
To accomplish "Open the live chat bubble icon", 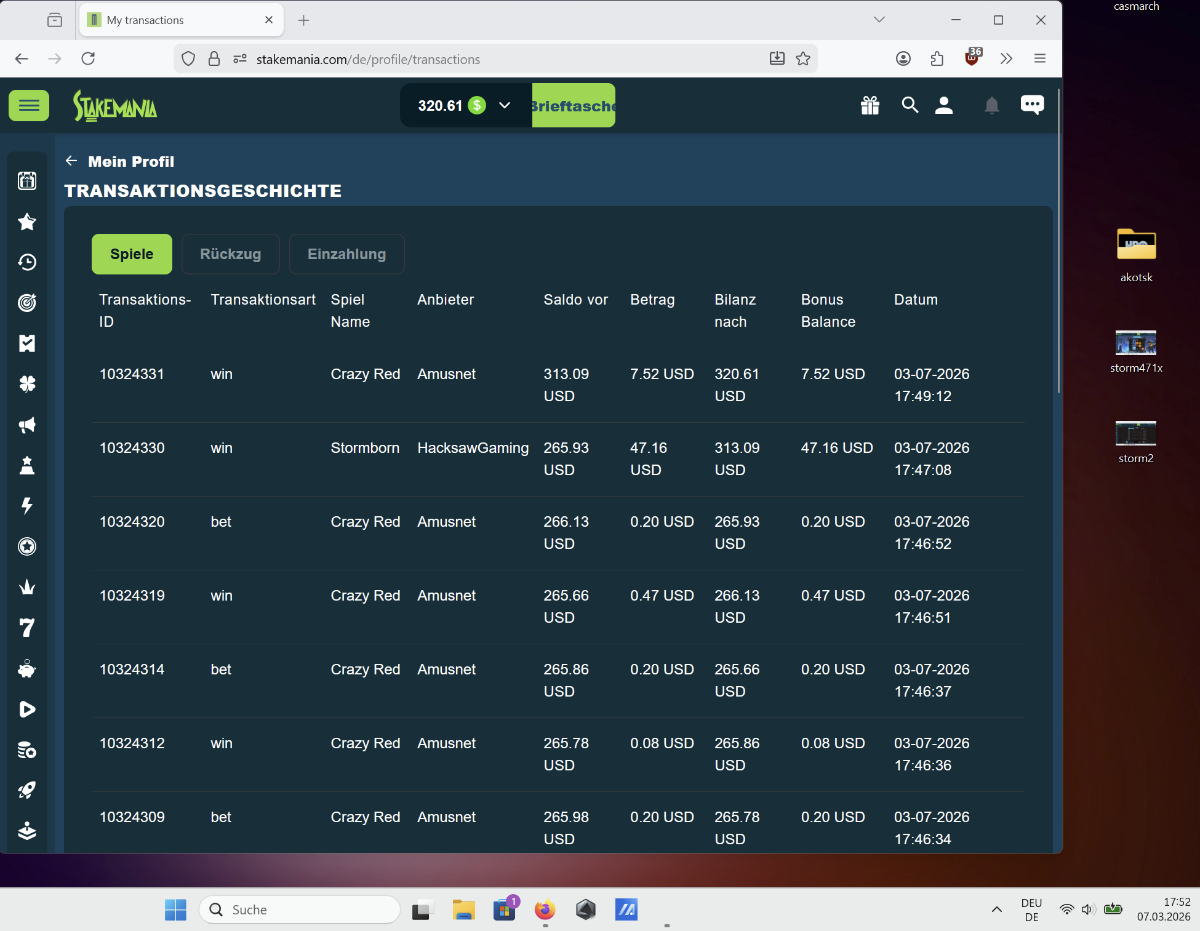I will (x=1031, y=105).
